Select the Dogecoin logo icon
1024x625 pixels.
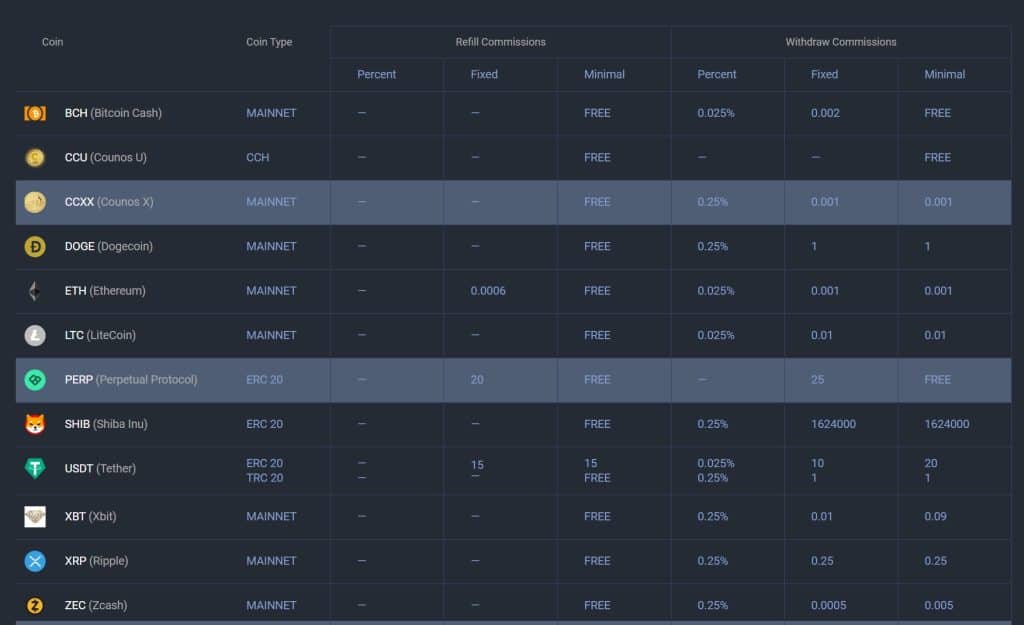pyautogui.click(x=35, y=246)
